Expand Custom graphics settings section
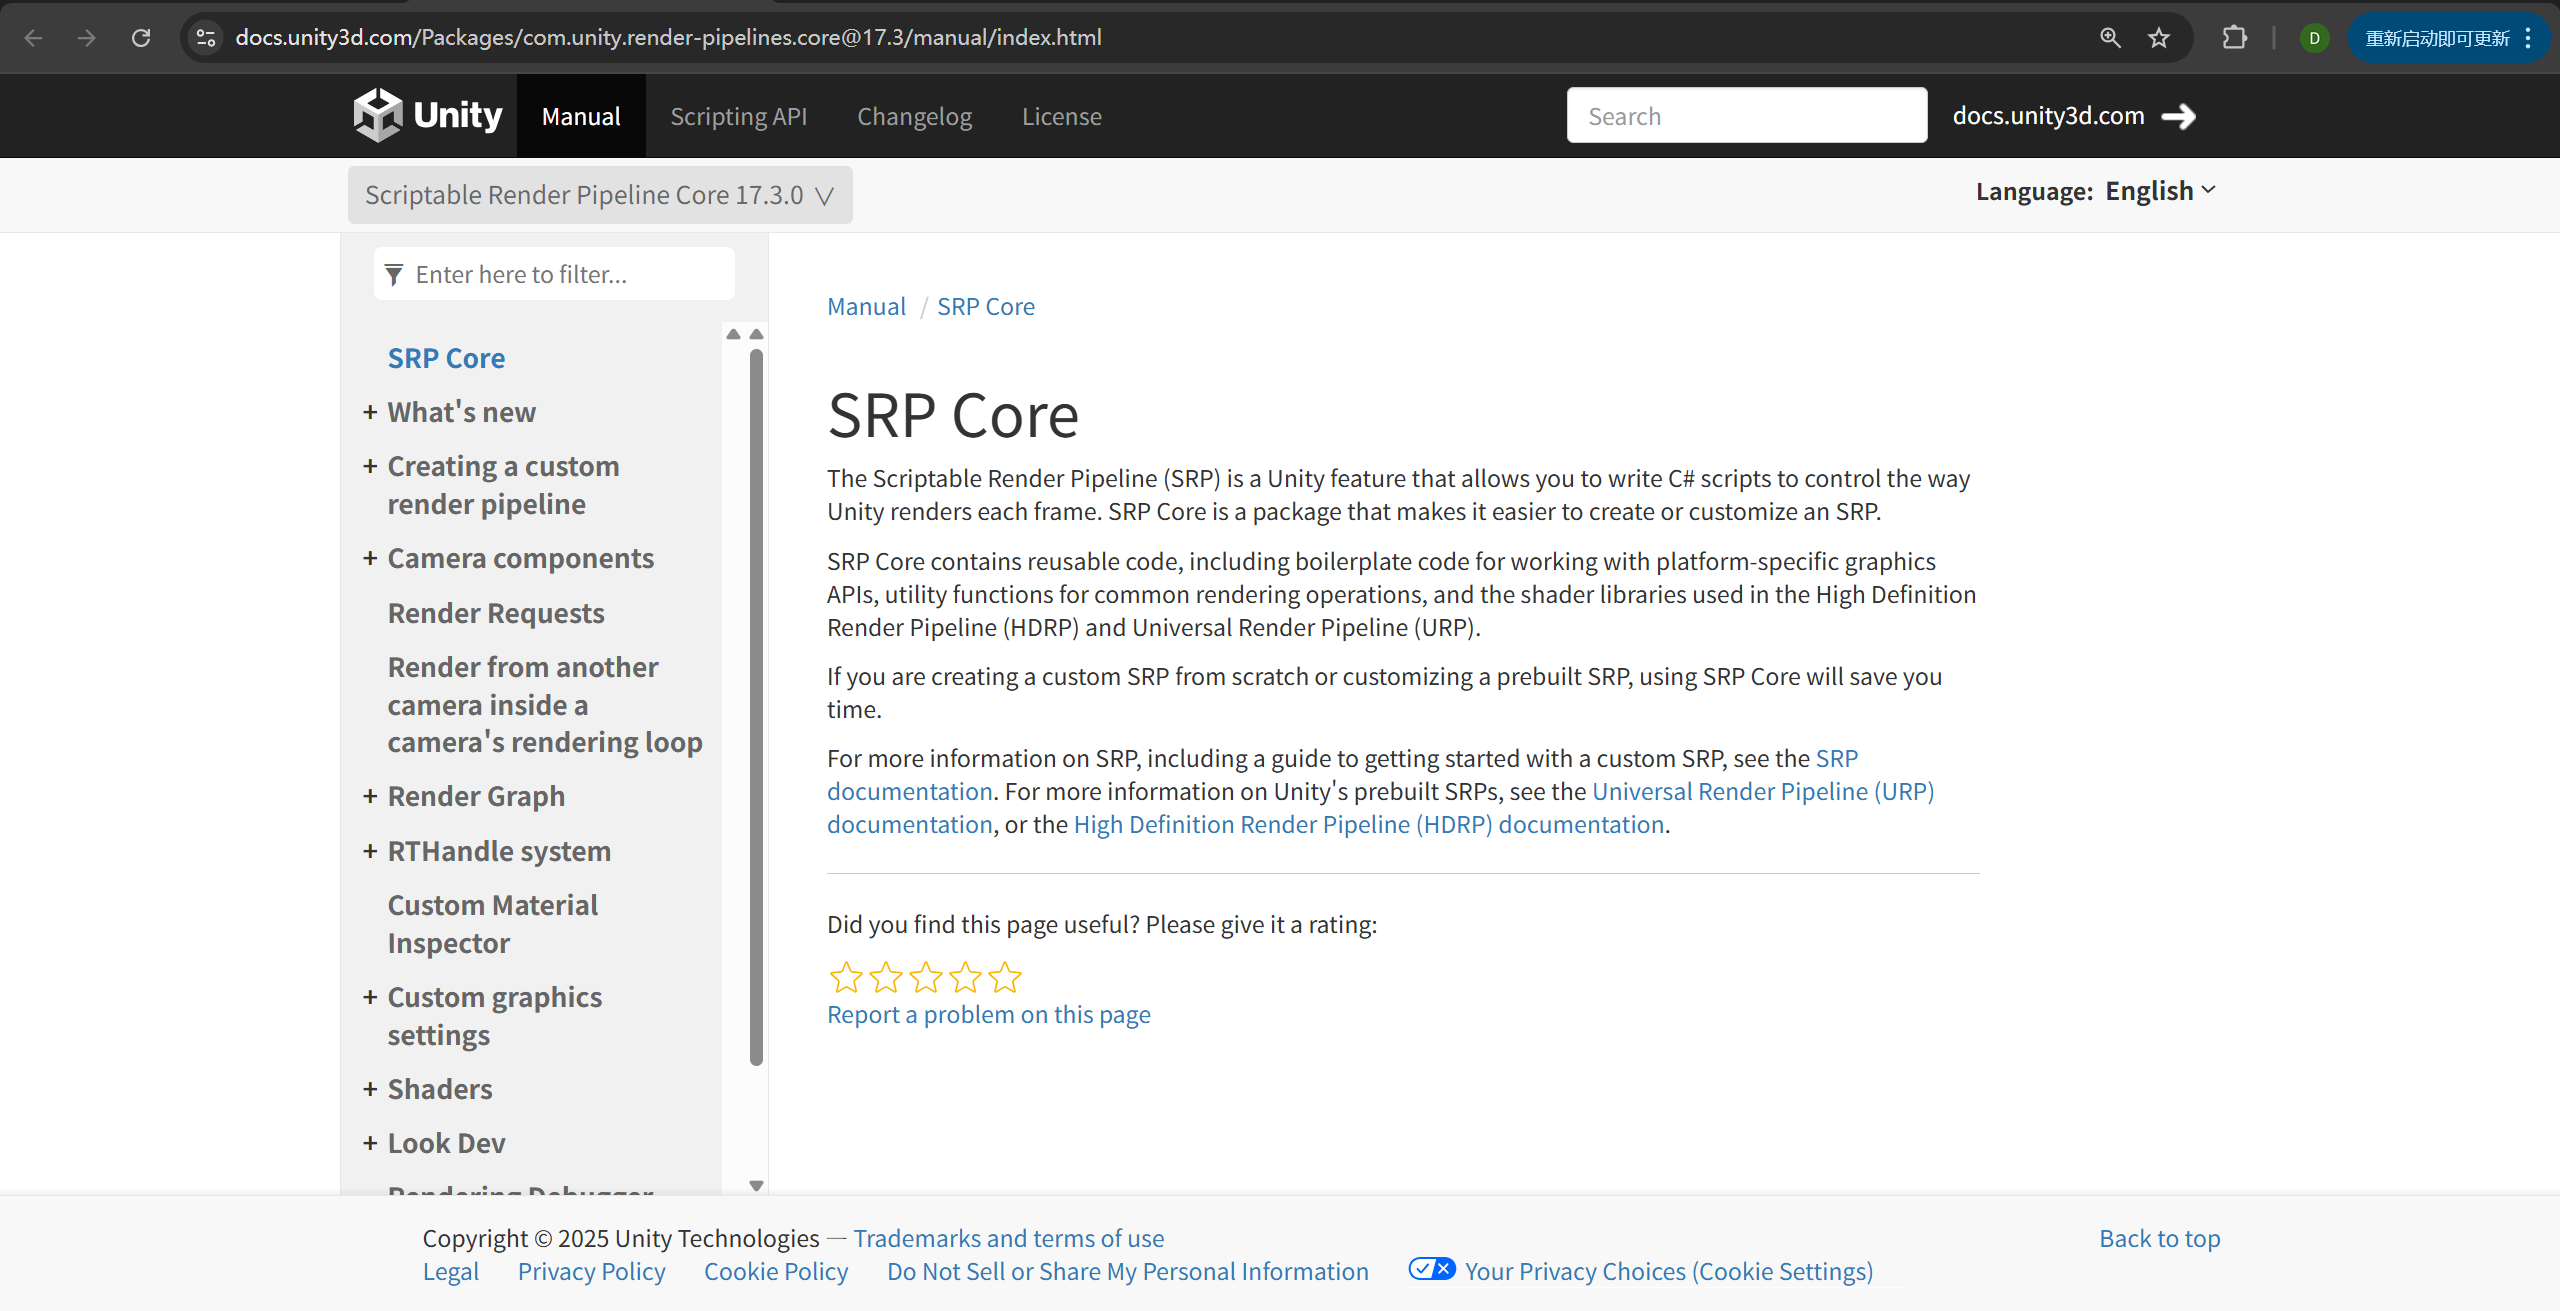 [369, 997]
